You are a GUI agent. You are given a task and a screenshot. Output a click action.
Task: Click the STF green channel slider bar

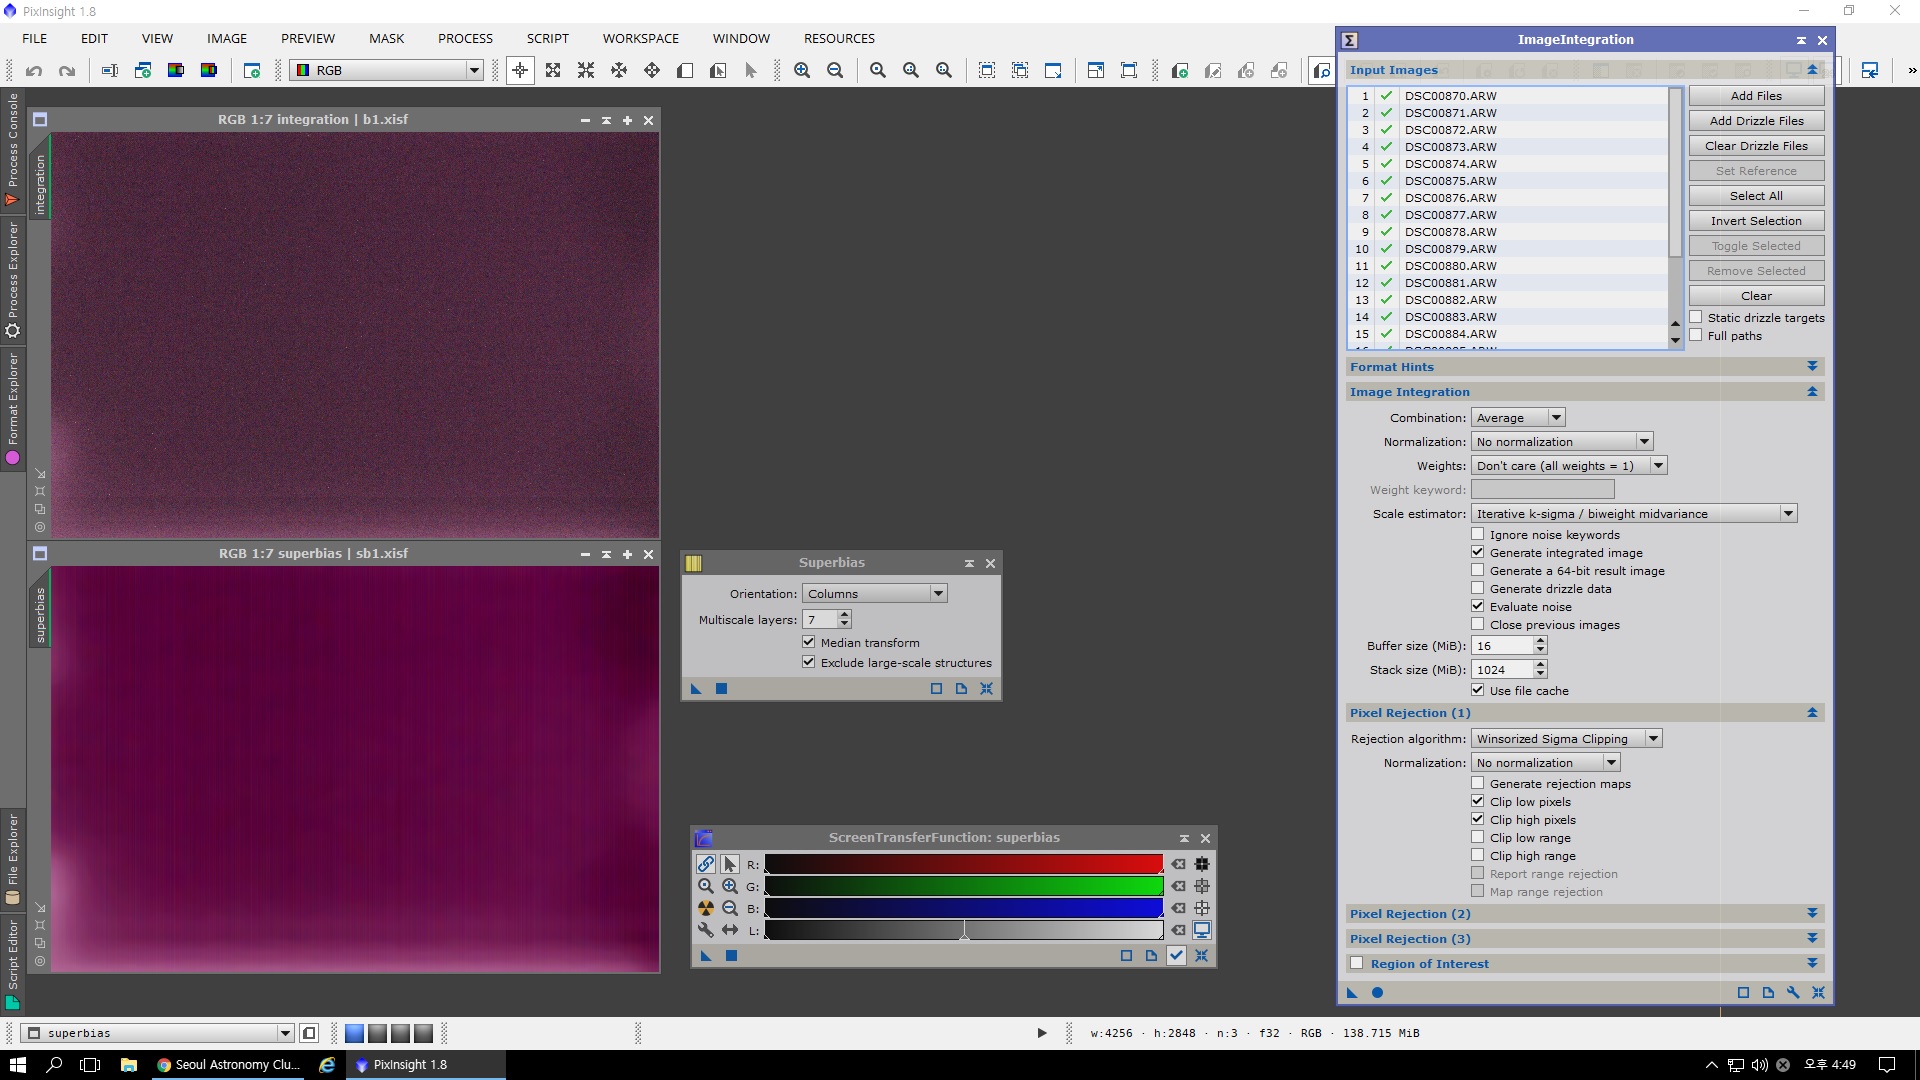point(964,886)
